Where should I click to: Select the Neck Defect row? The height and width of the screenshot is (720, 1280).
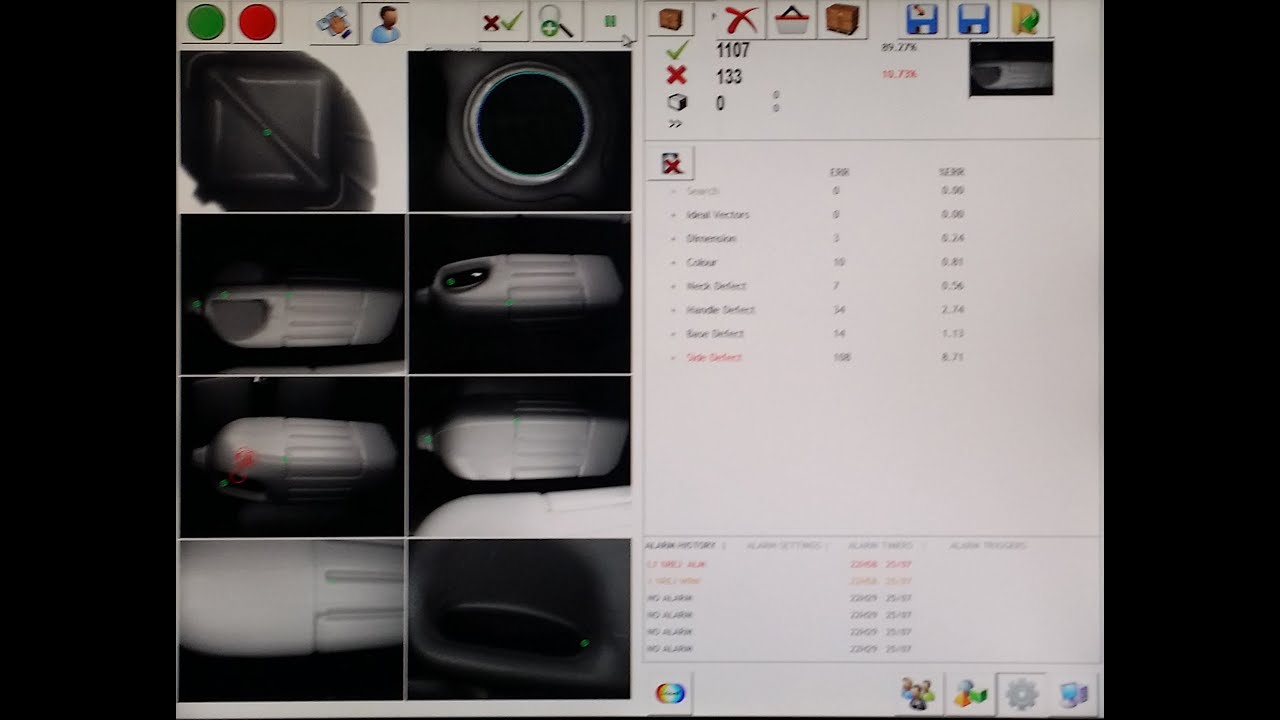(817, 286)
